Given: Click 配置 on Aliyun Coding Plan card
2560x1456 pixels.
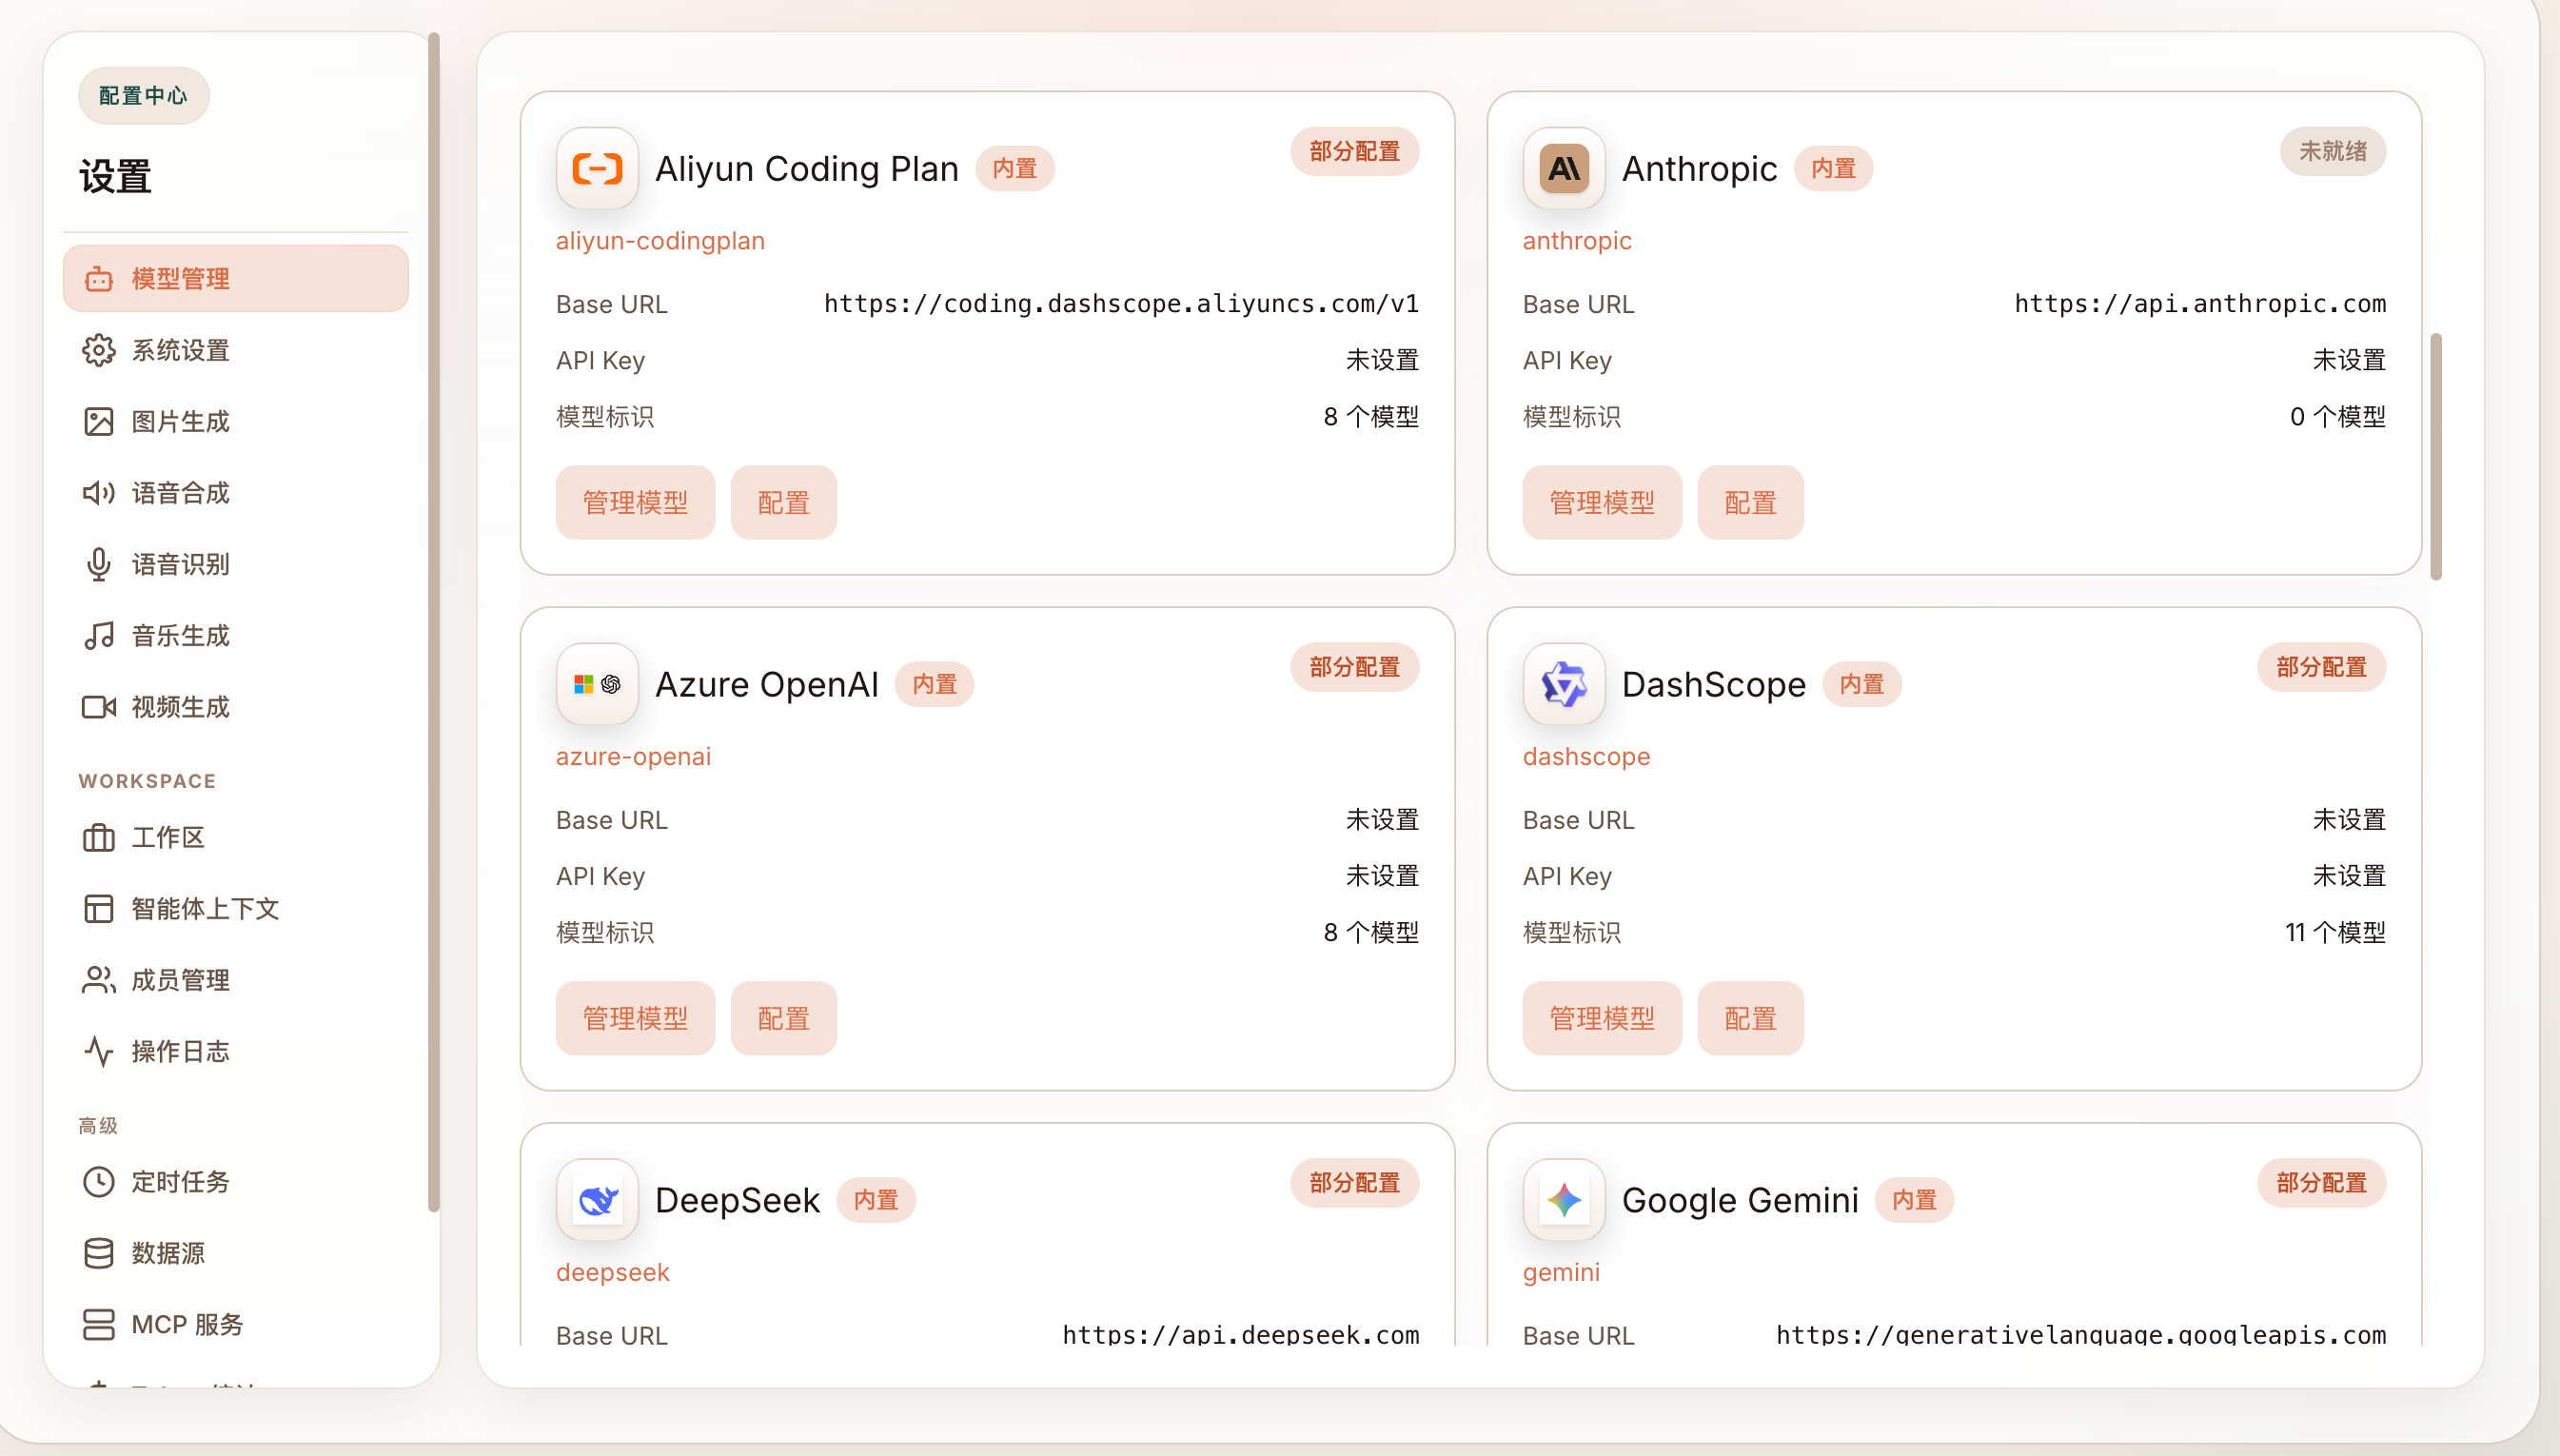Looking at the screenshot, I should tap(784, 503).
